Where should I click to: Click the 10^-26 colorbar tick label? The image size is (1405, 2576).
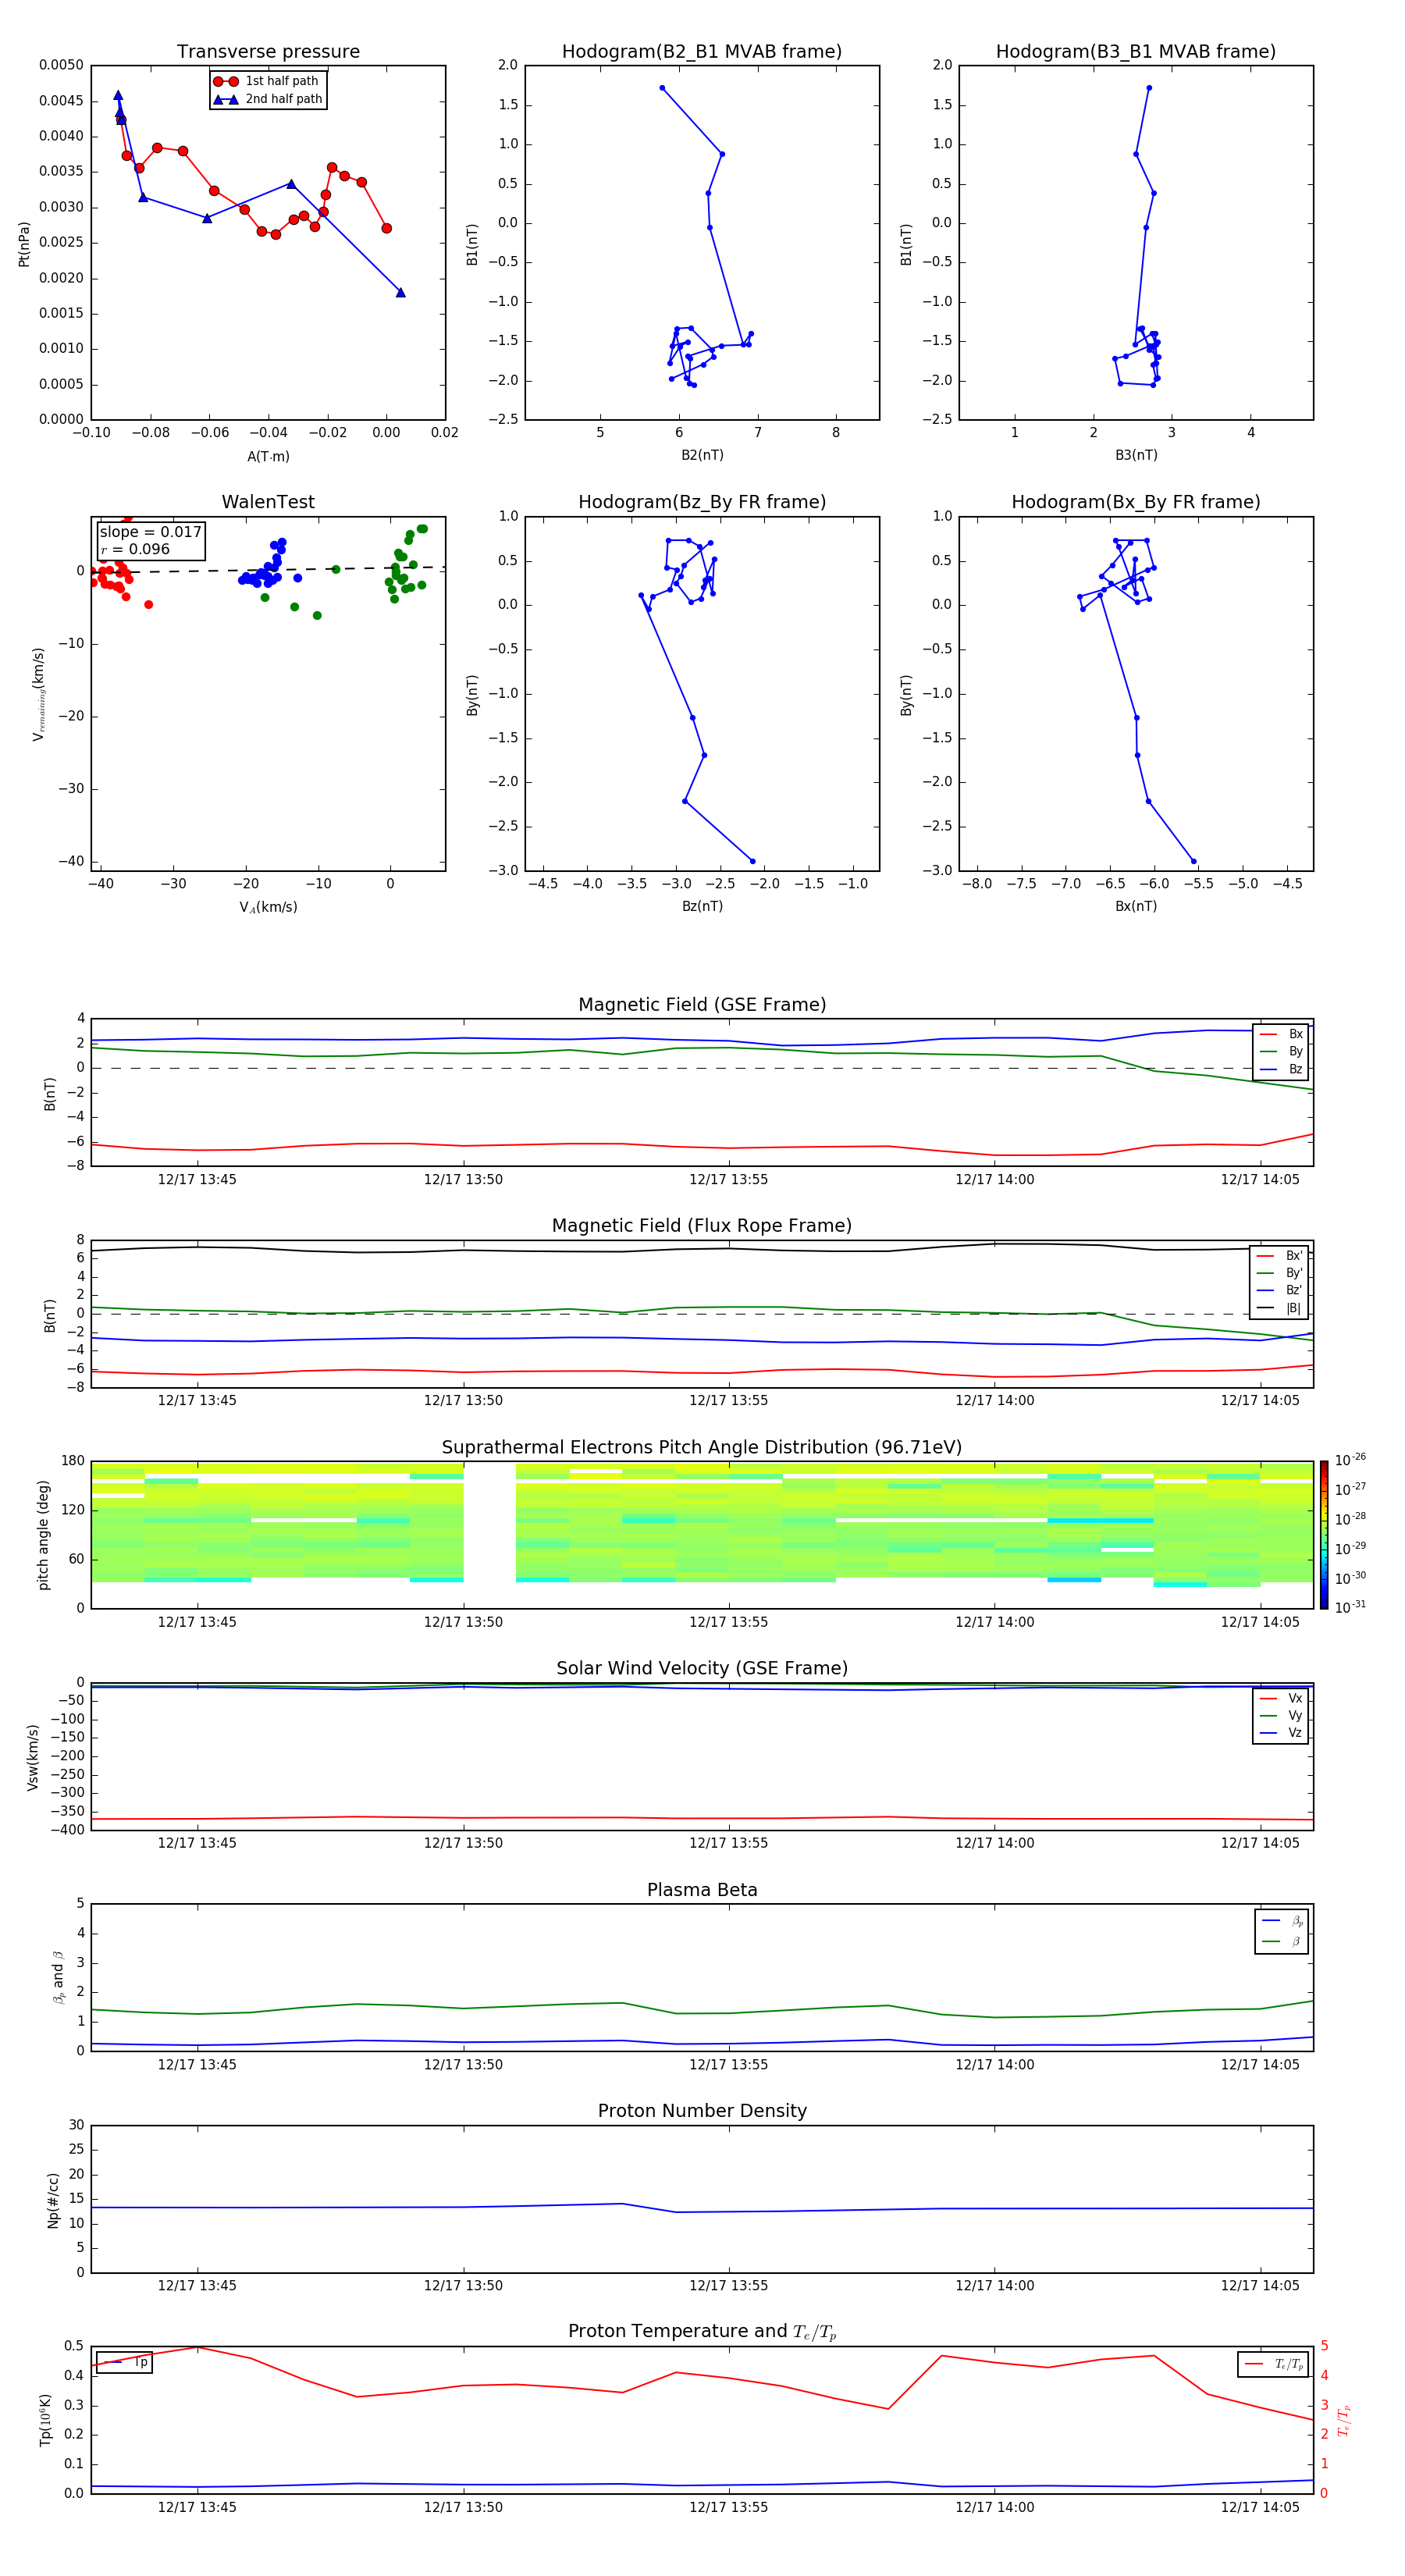(x=1350, y=1460)
